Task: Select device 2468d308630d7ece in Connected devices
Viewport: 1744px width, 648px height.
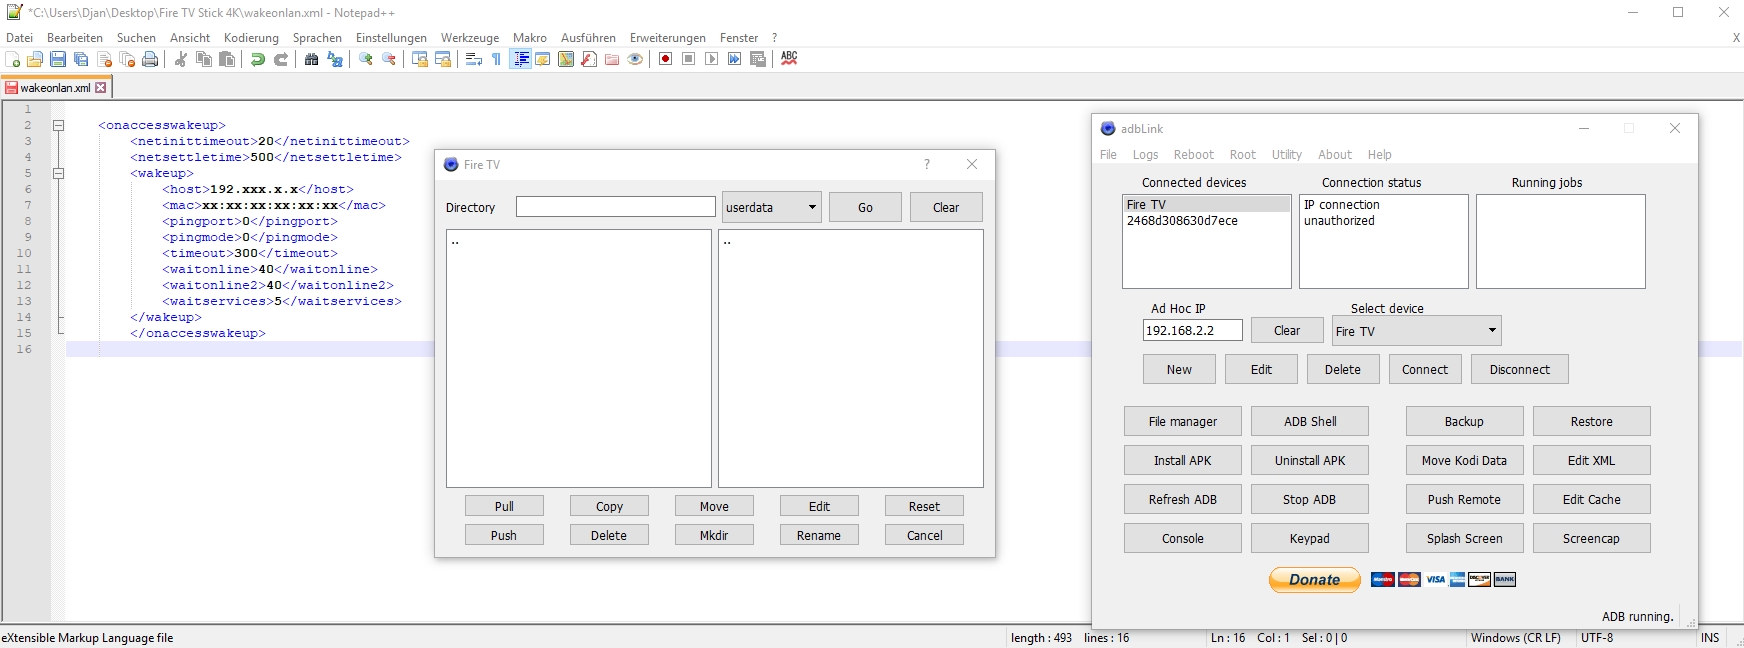Action: [x=1207, y=220]
